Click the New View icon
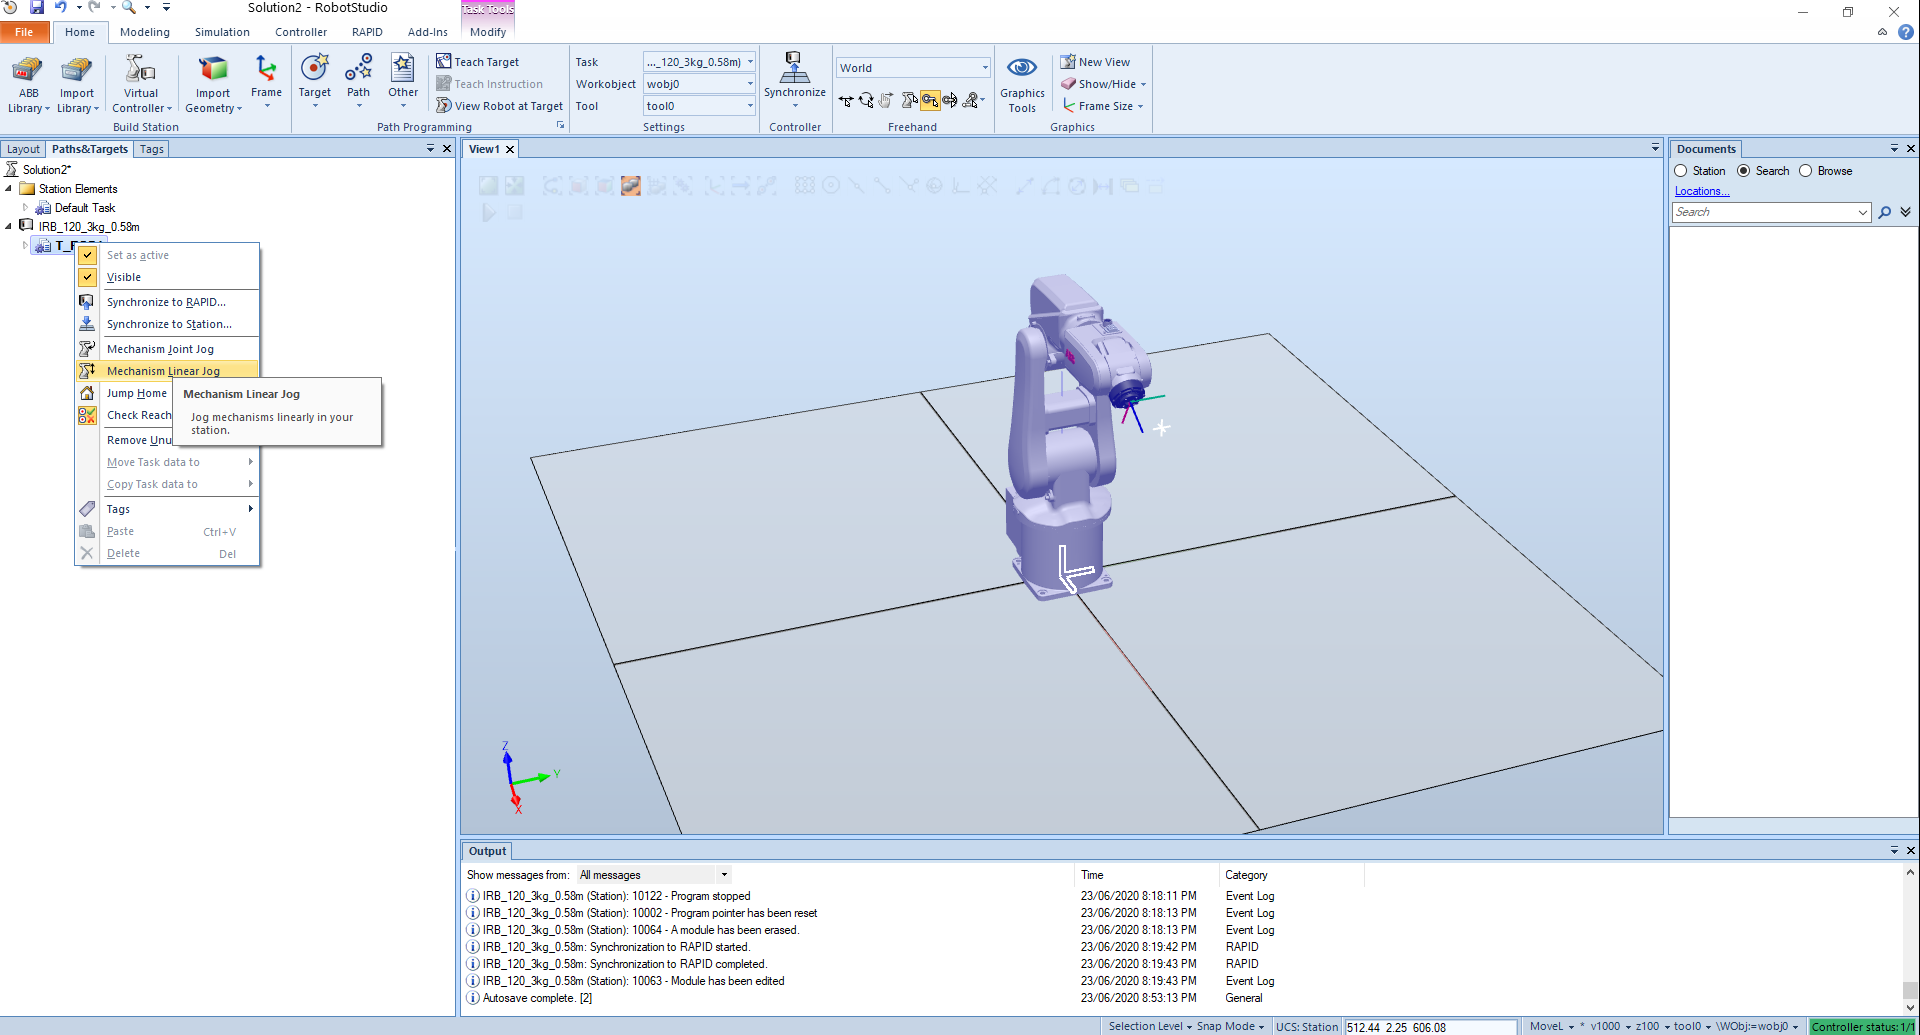This screenshot has height=1035, width=1920. [1068, 62]
